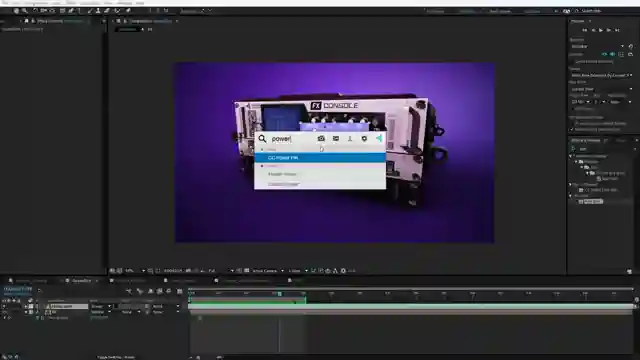Click the active composition tab in the timeline
This screenshot has width=640, height=360.
[81, 281]
